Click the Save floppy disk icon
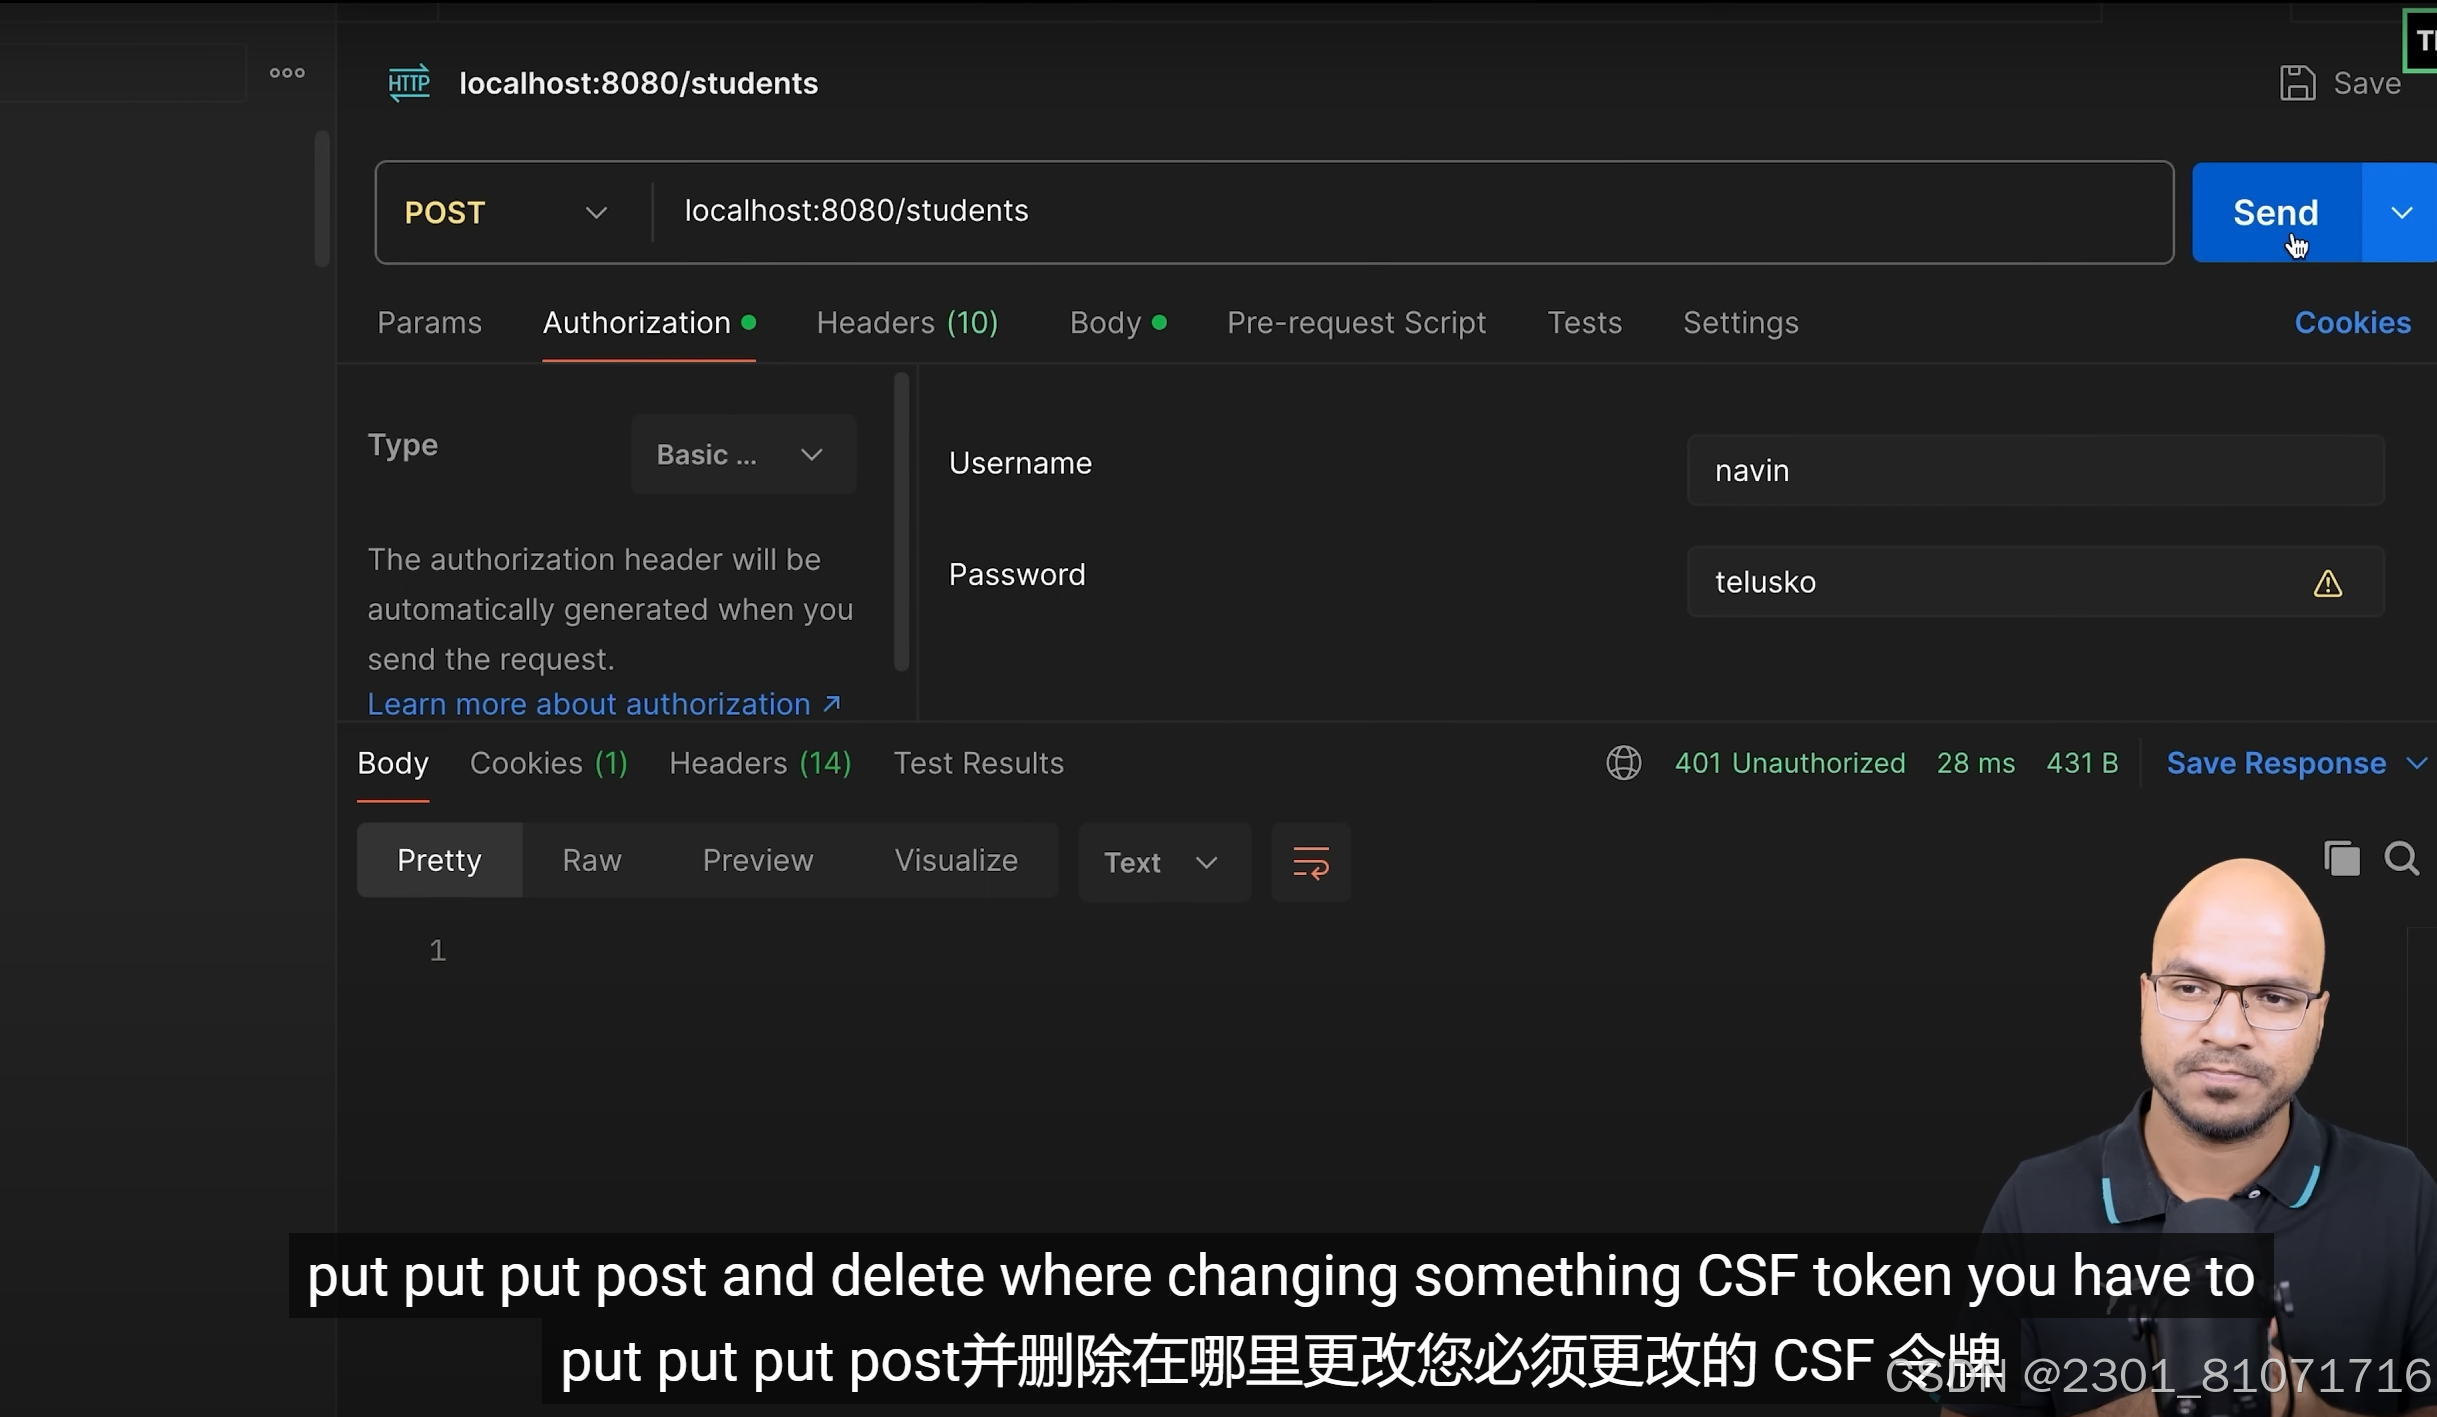This screenshot has height=1417, width=2437. pos(2297,83)
